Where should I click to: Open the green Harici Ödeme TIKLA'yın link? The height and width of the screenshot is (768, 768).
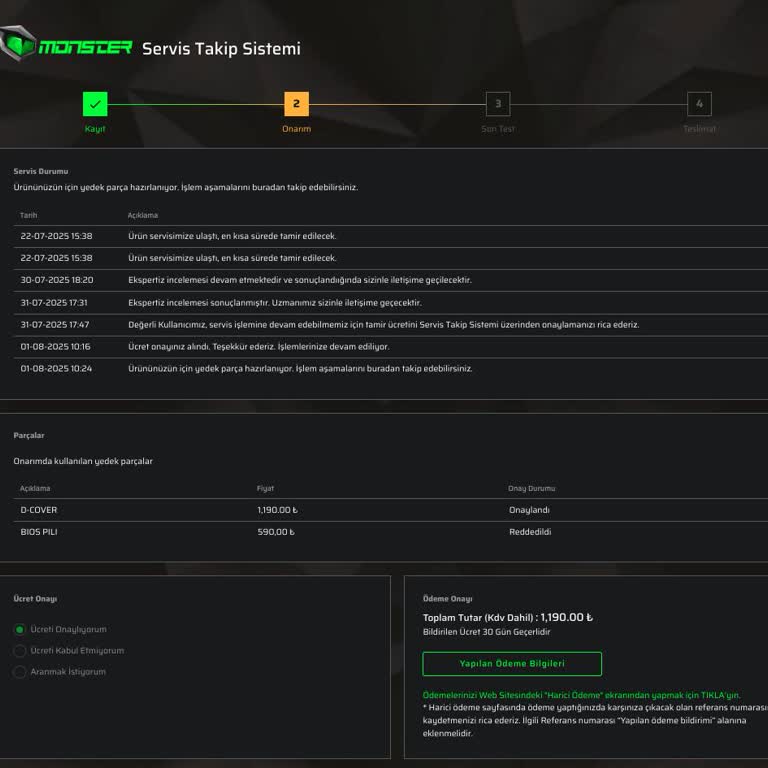pyautogui.click(x=581, y=694)
